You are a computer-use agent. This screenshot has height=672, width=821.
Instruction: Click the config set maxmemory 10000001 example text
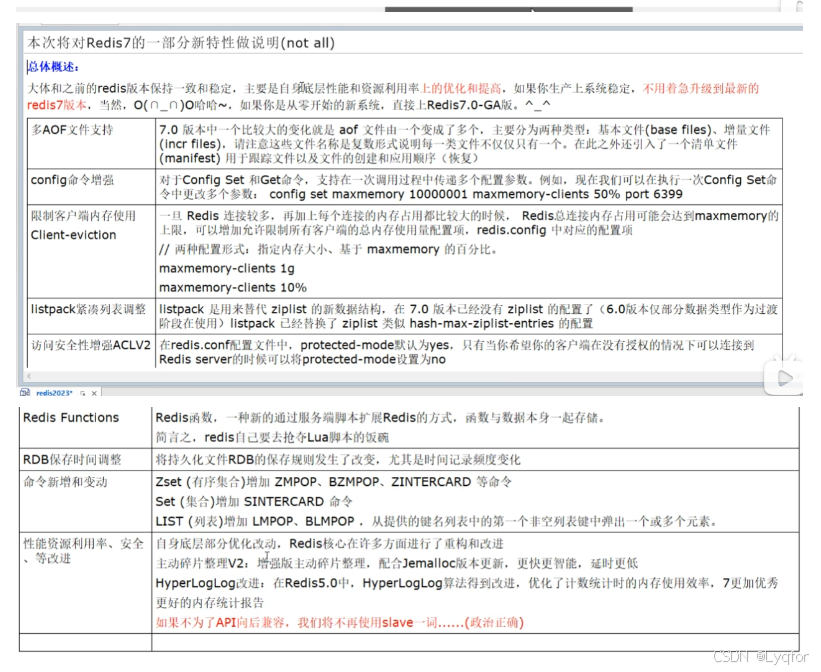pyautogui.click(x=475, y=194)
